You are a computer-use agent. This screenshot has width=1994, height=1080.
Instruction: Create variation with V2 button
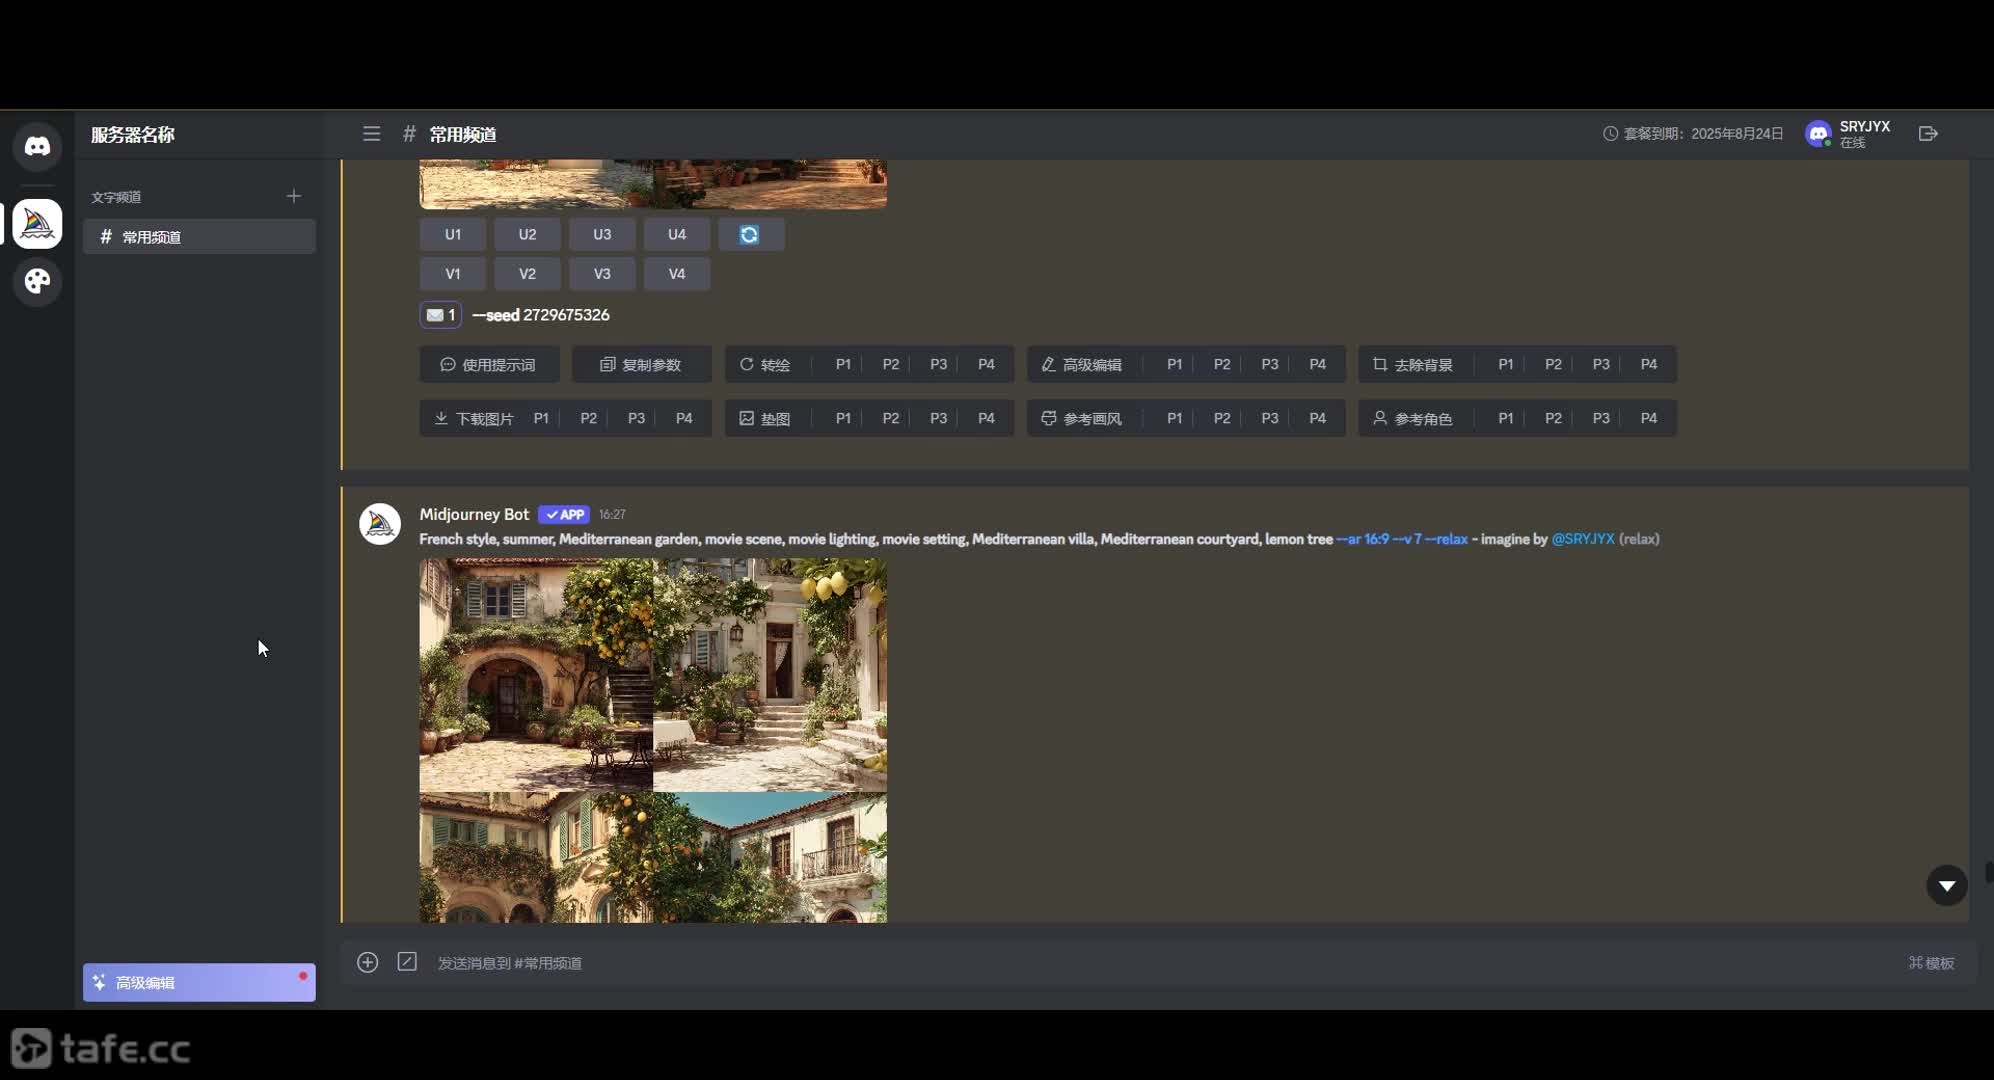[527, 273]
